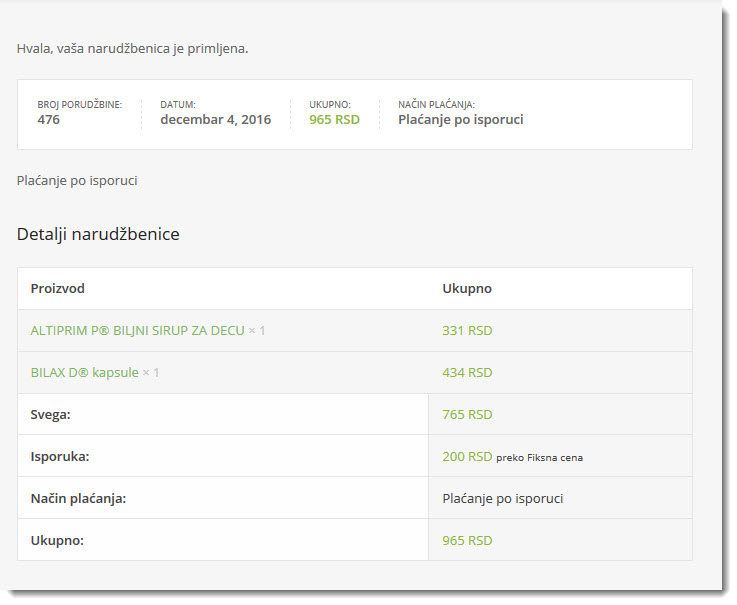
Task: Click the 965 RSD value in last table row
Action: pos(467,540)
